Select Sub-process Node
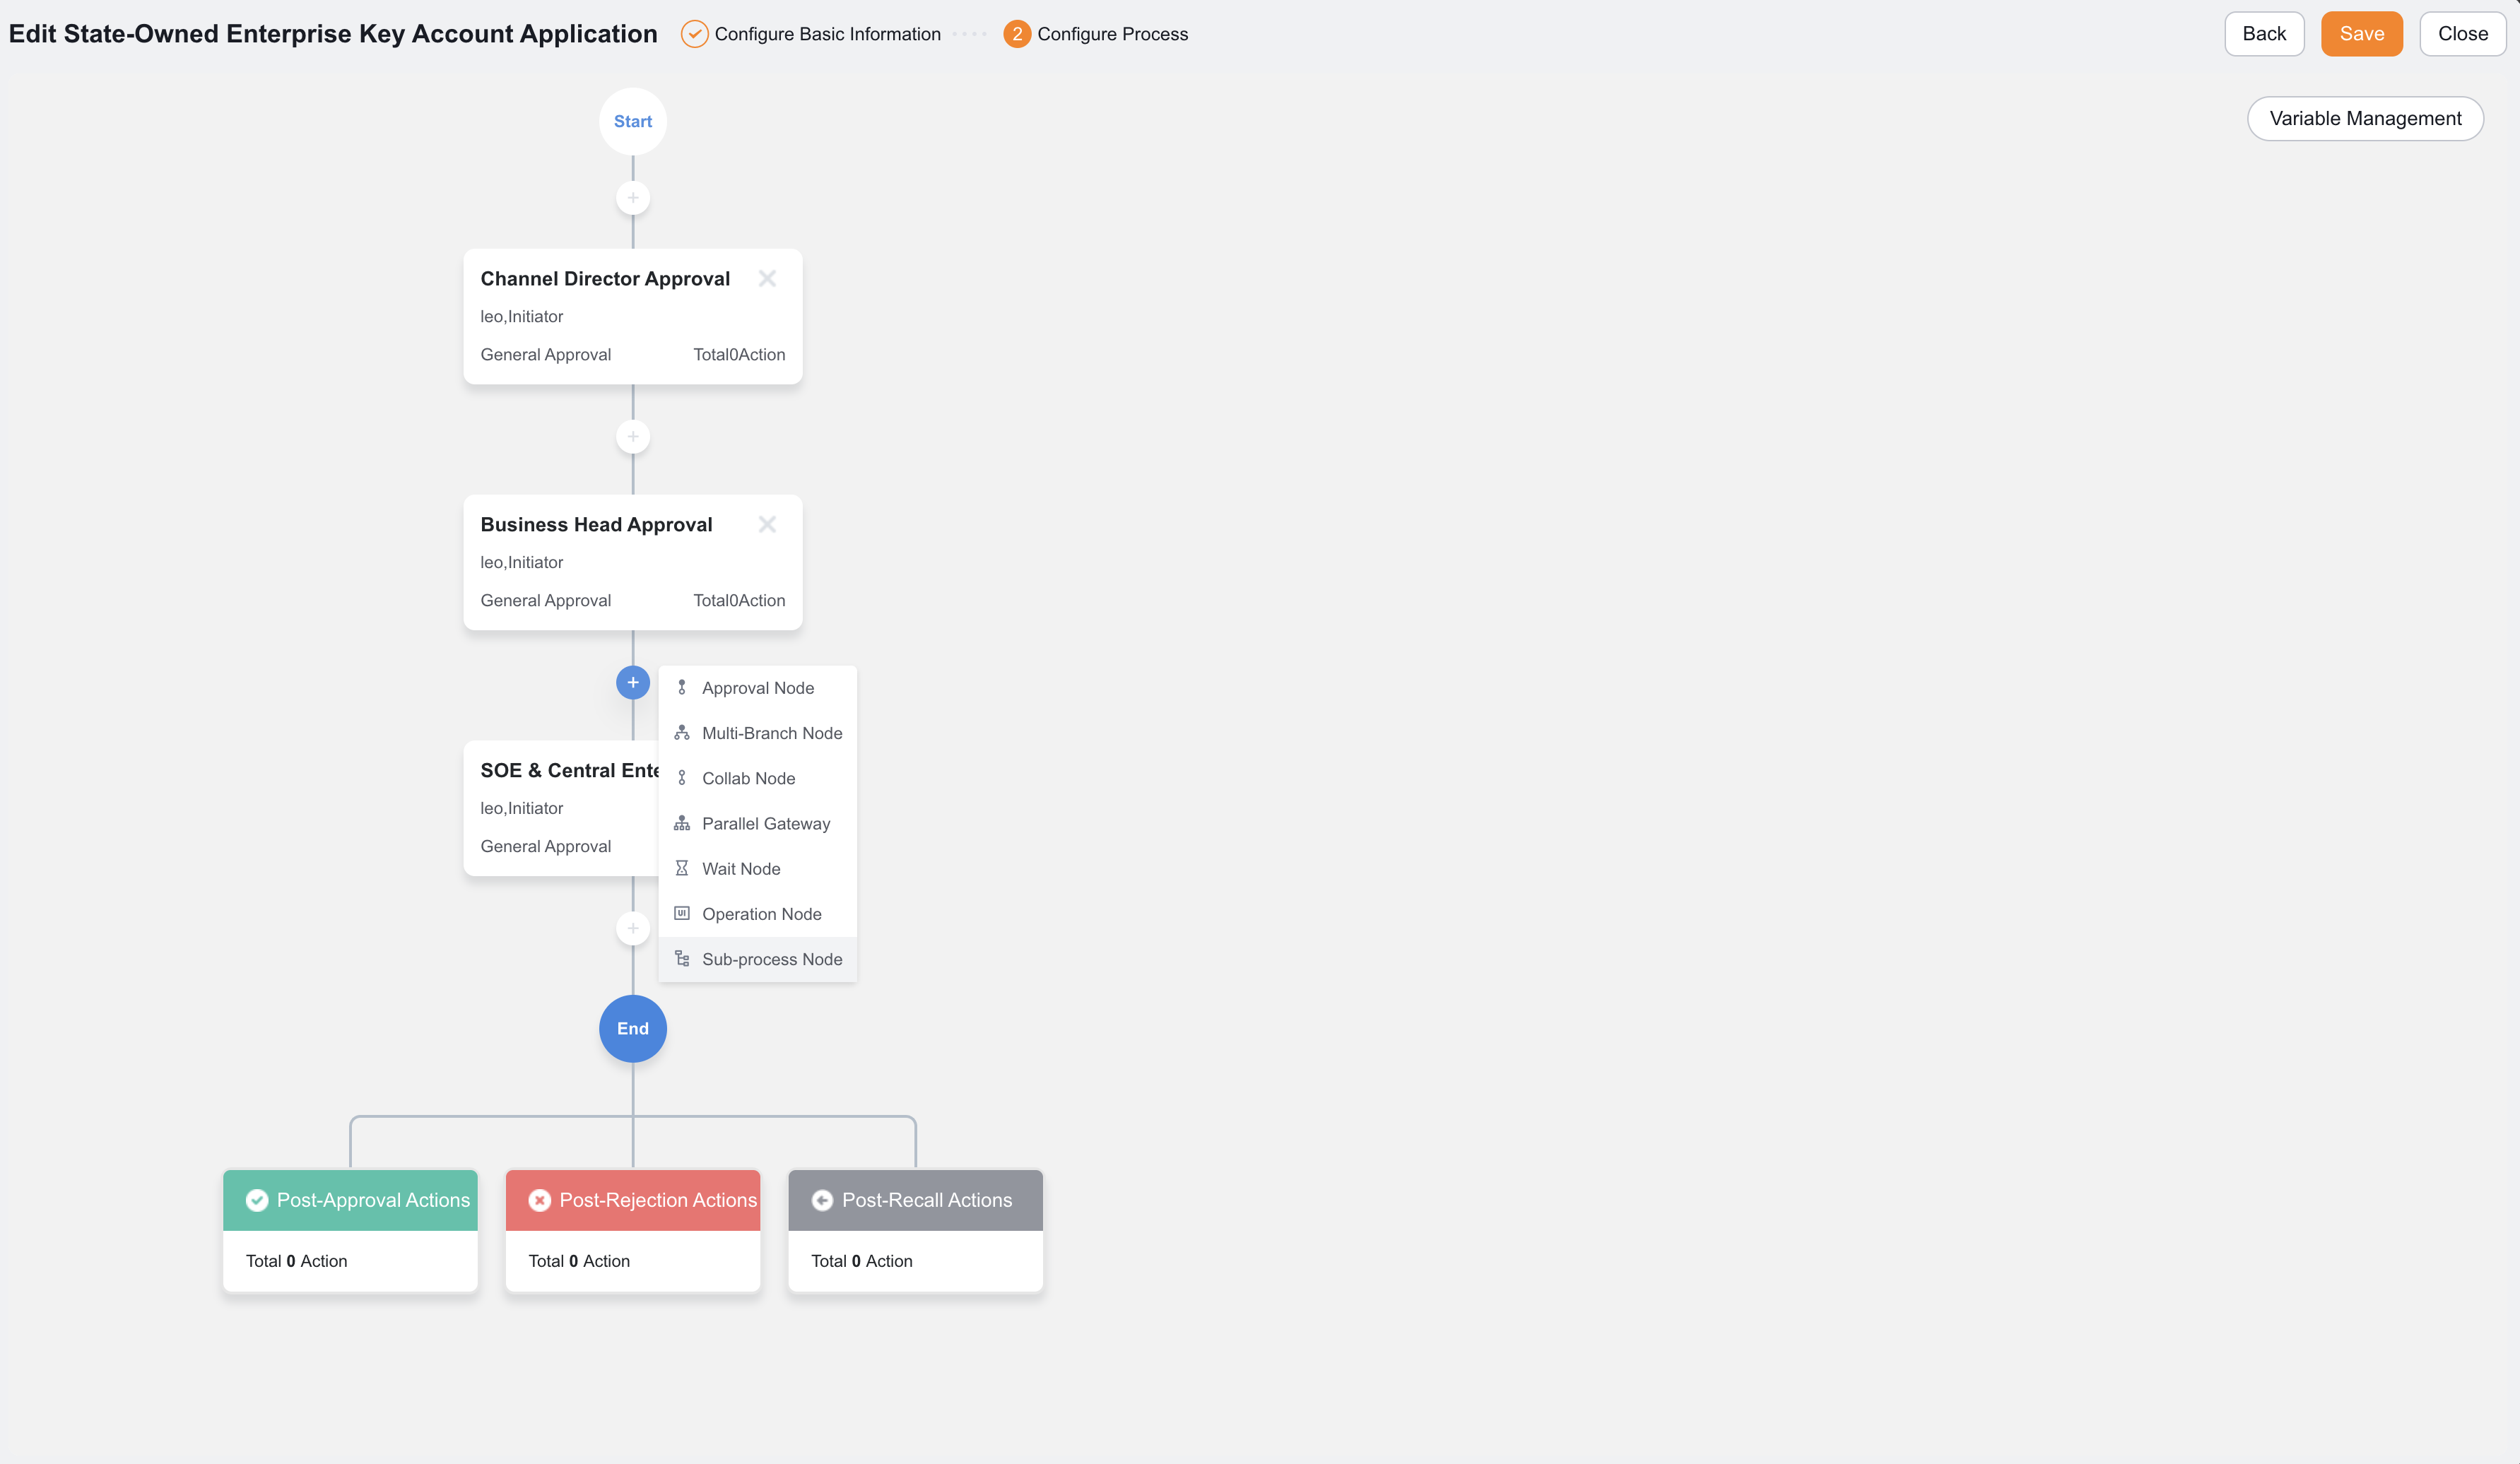Viewport: 2520px width, 1464px height. coord(758,959)
